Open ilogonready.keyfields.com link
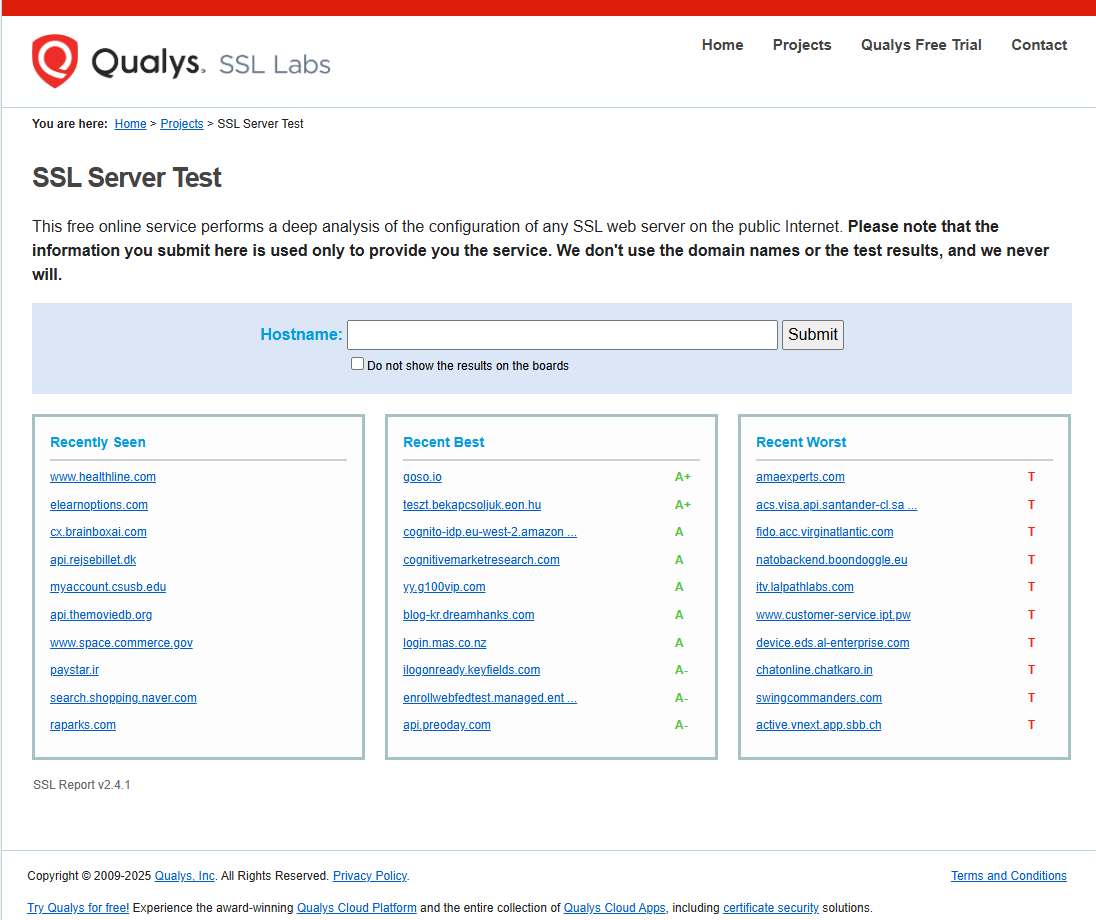Screen dimensions: 1096x920 (x=472, y=670)
